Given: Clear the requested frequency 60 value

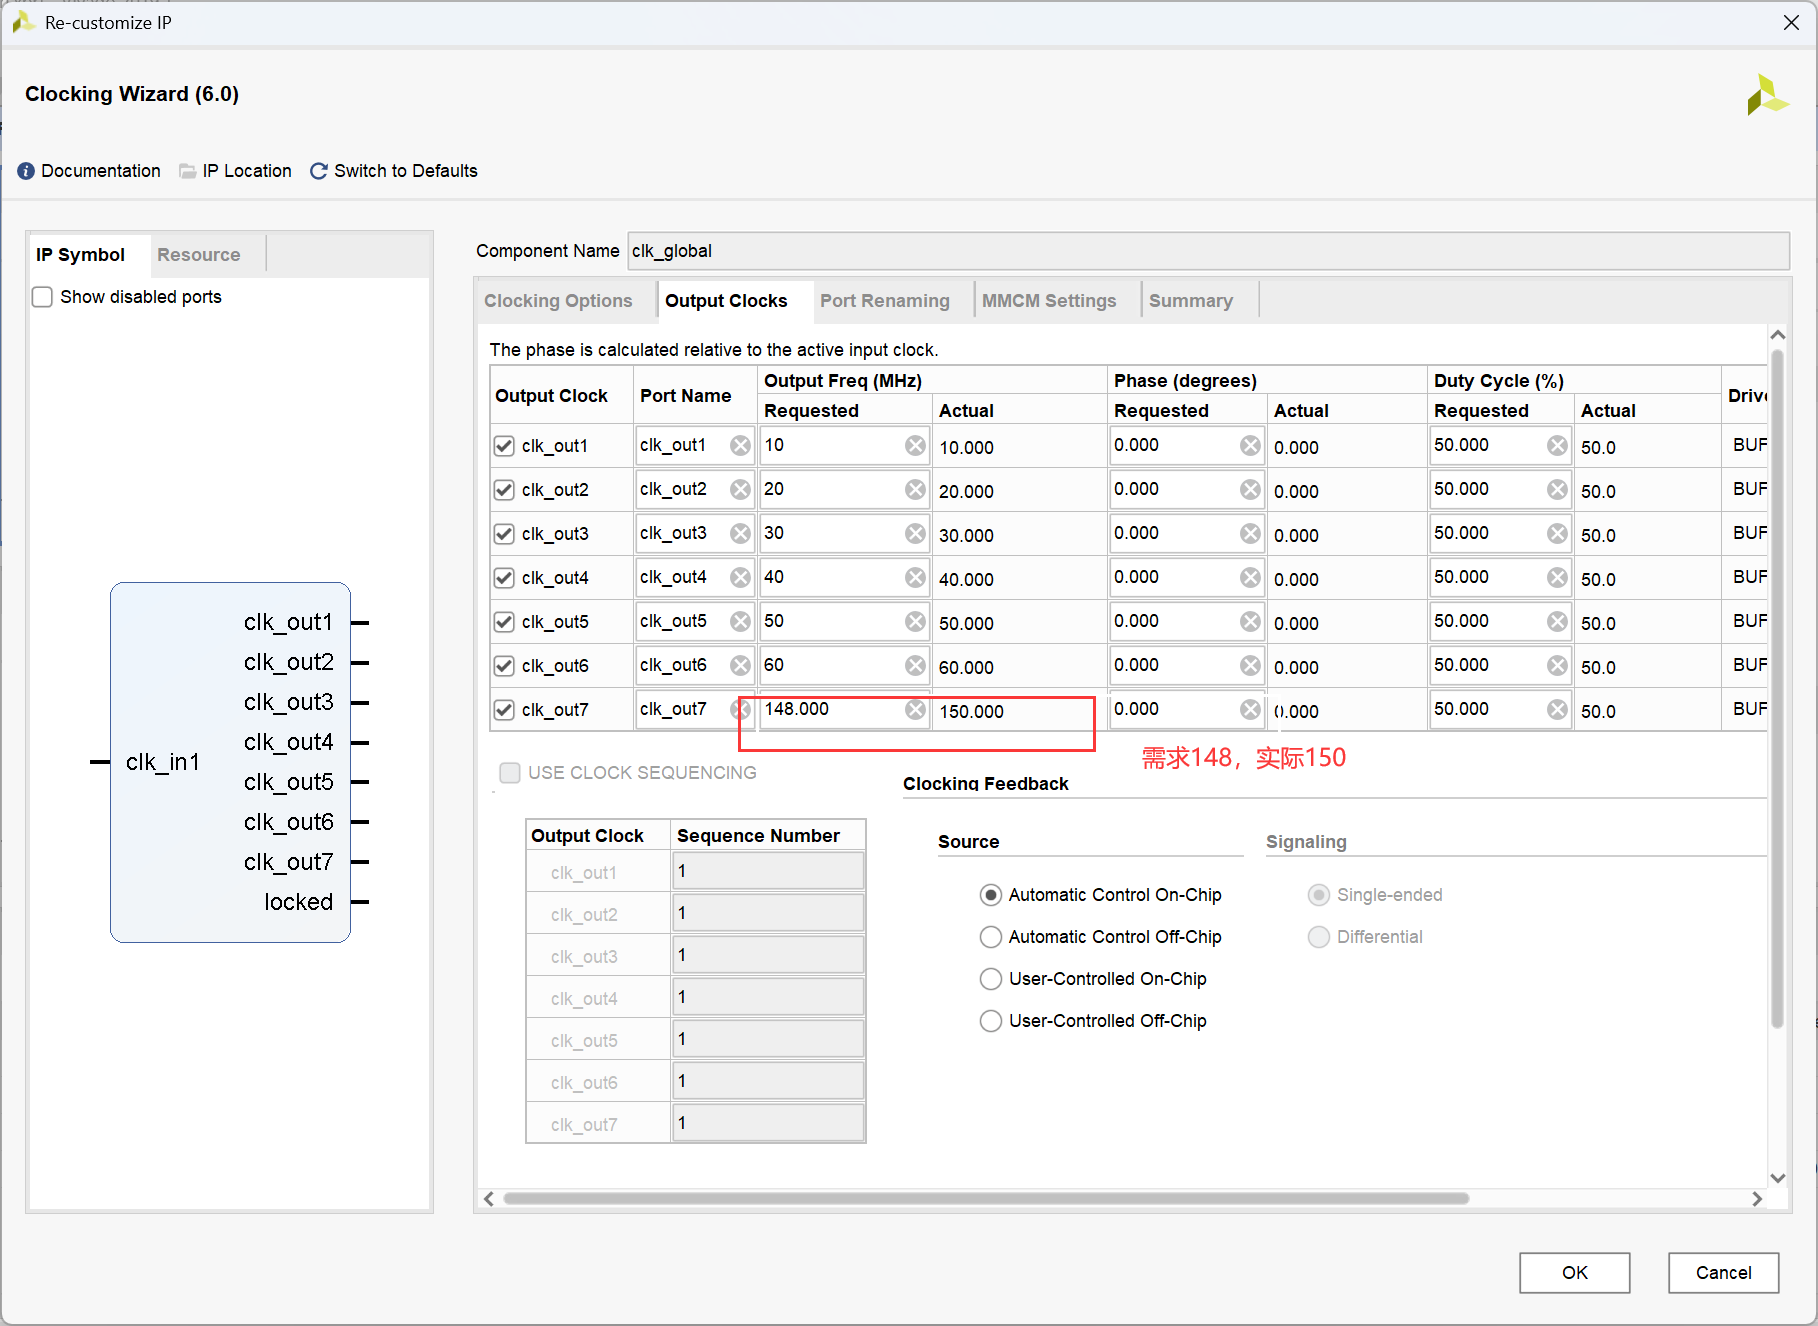Looking at the screenshot, I should tap(915, 666).
